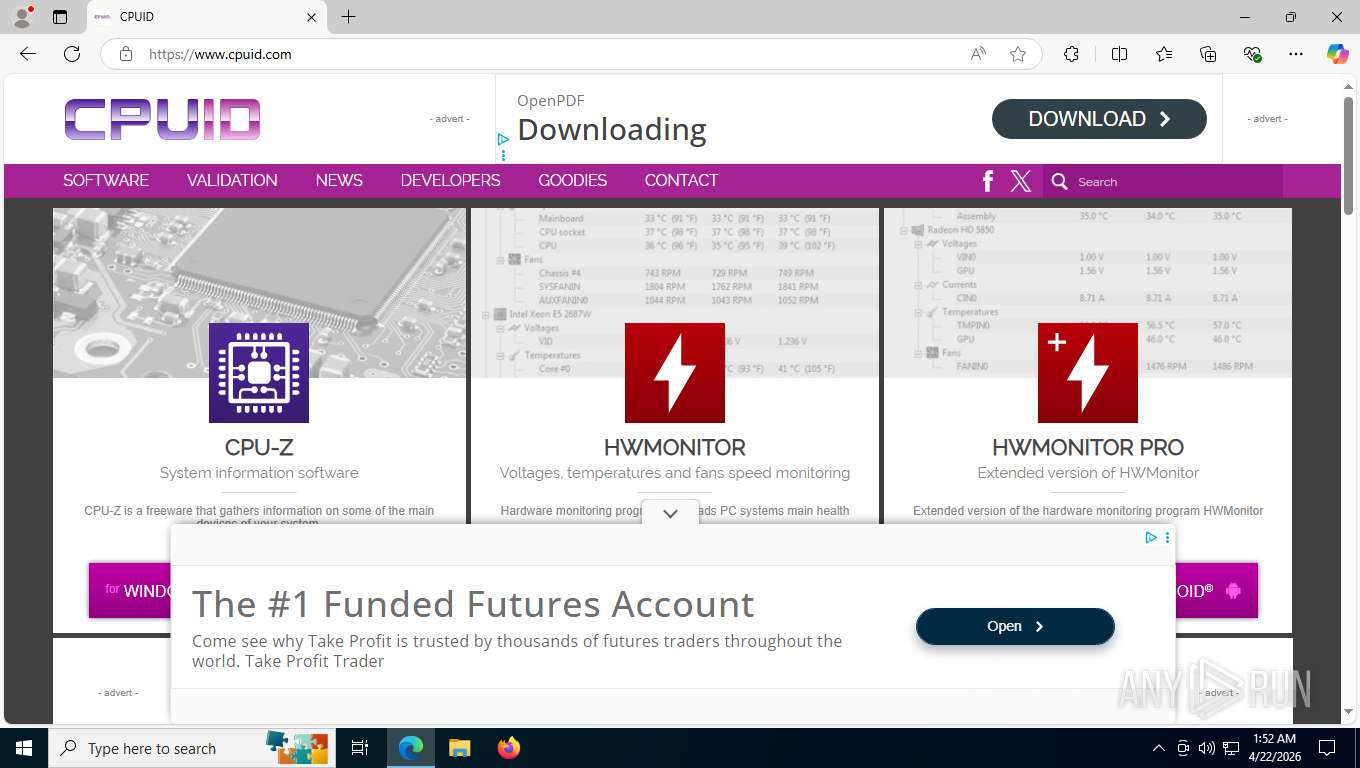Open the notifications center icon
The image size is (1360, 768).
pos(1327,748)
